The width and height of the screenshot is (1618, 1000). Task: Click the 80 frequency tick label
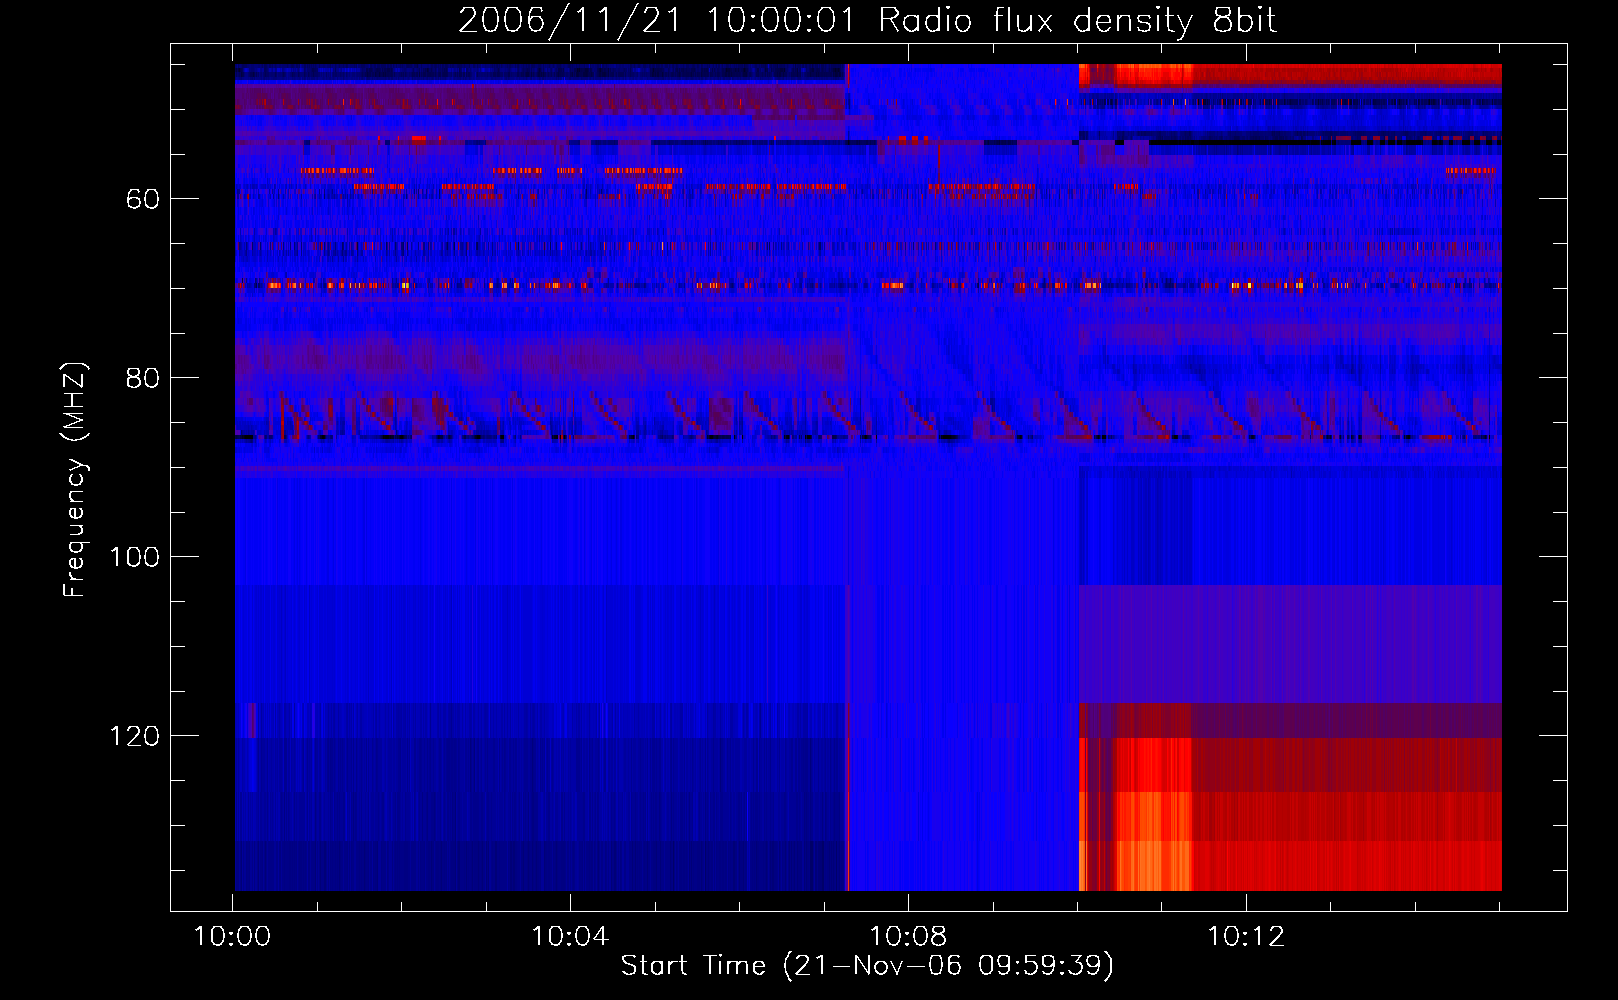click(143, 379)
